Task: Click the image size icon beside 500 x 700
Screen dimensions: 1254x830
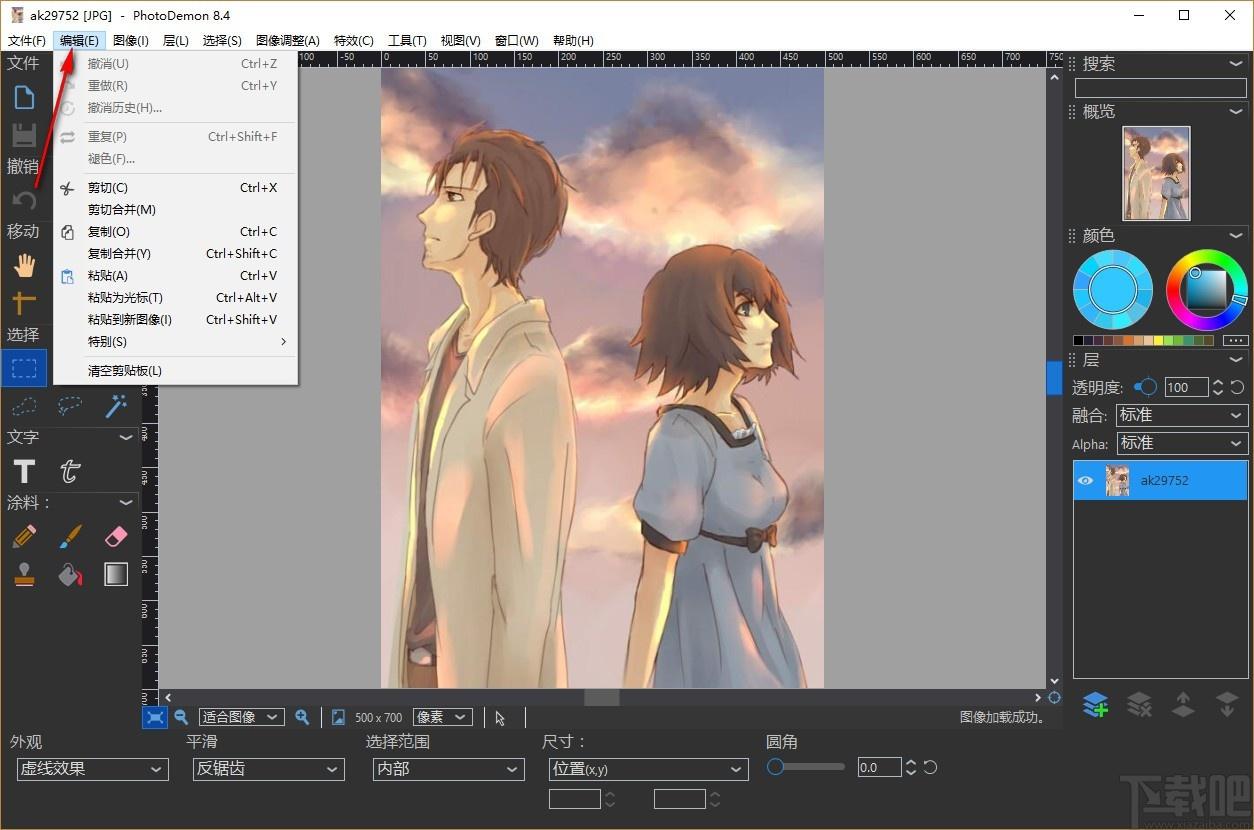Action: pyautogui.click(x=338, y=717)
